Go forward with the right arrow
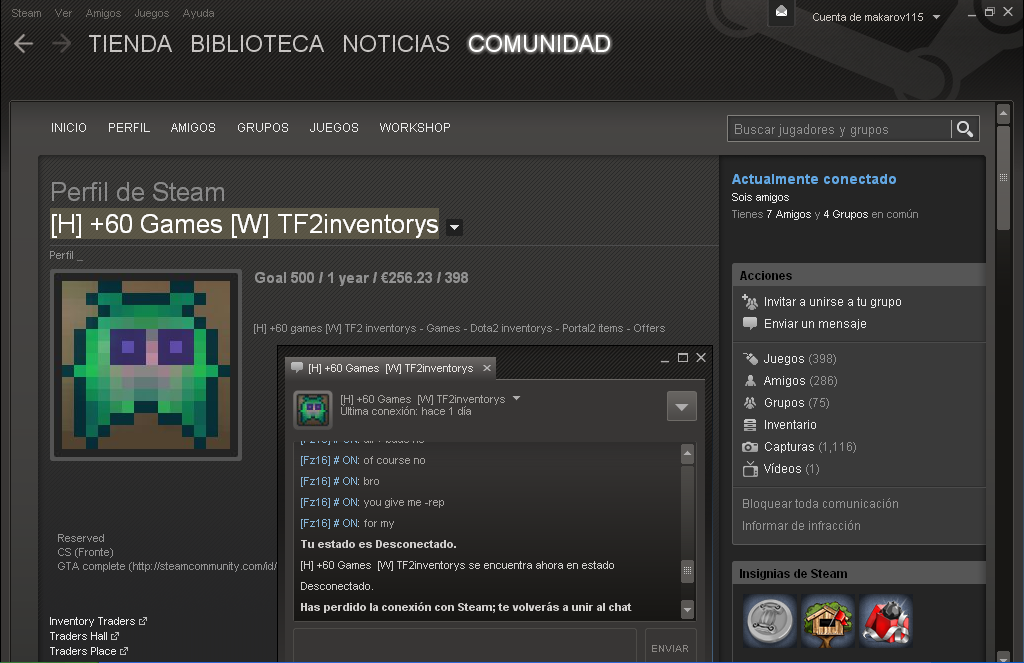 [x=61, y=44]
